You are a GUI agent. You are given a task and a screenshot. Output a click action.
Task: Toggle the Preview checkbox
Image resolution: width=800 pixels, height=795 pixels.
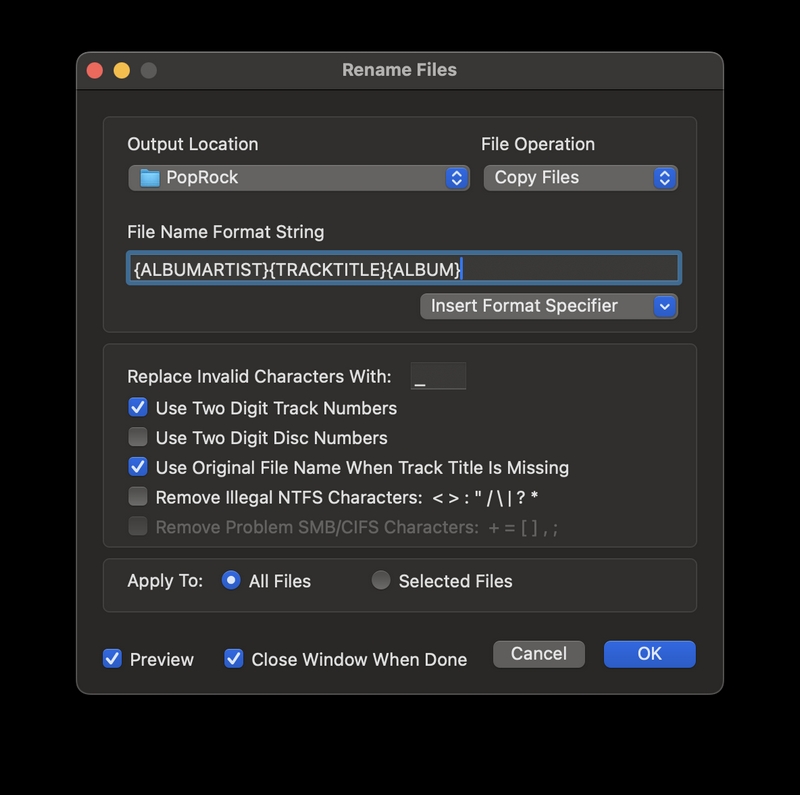(112, 659)
